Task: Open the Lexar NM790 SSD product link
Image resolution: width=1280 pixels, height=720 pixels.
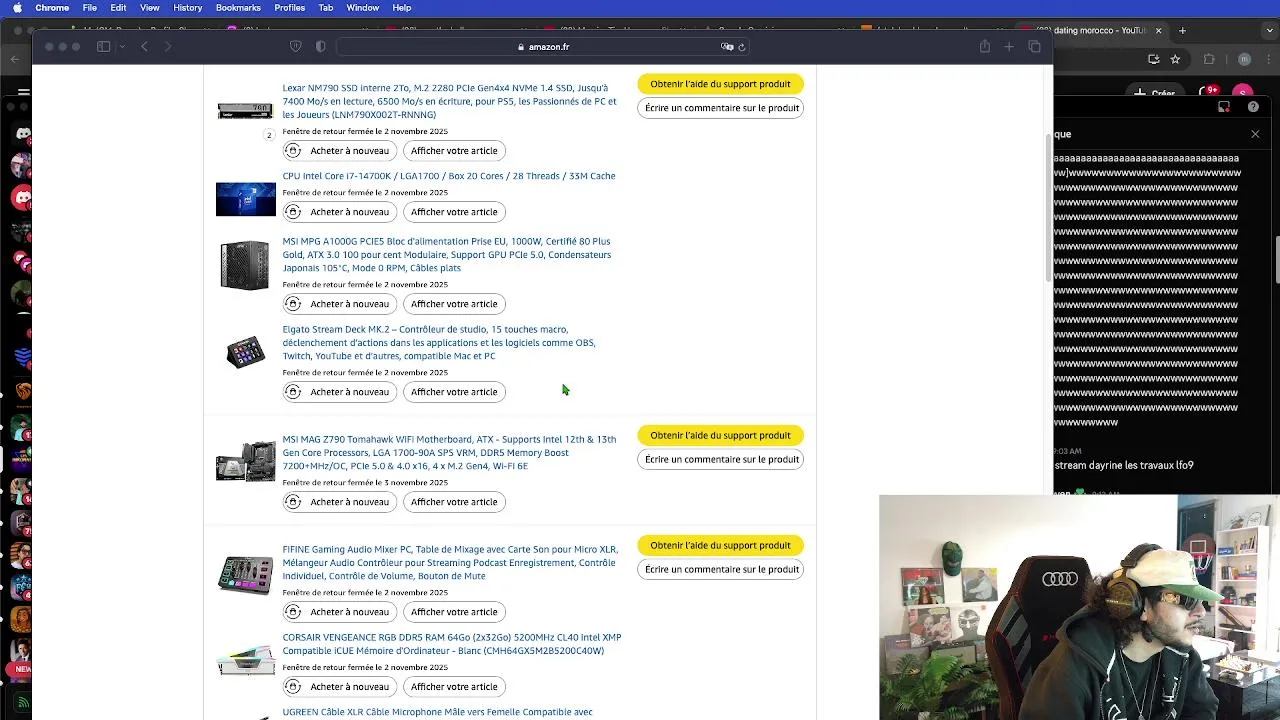Action: point(449,101)
